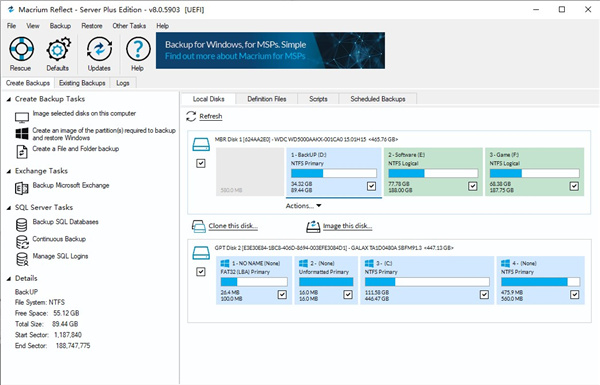Collapse the Create Backup Tasks section

(9, 99)
